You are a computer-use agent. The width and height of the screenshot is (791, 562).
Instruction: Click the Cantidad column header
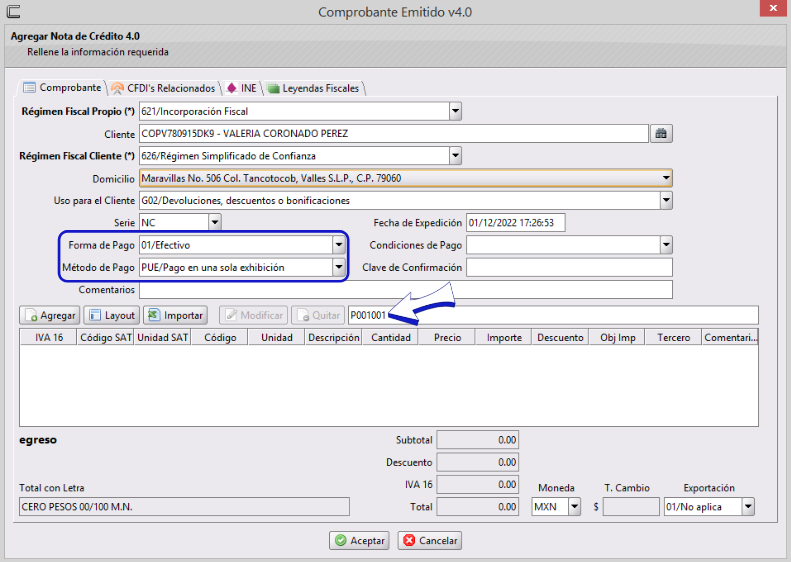390,338
